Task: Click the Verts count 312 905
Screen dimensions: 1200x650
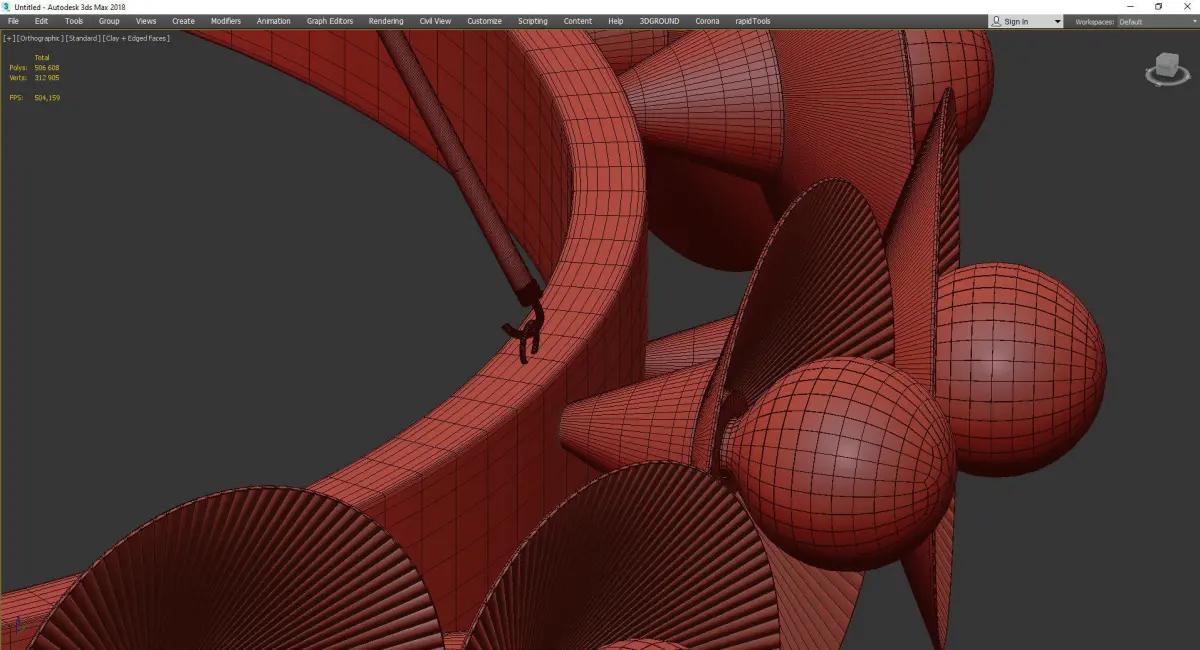Action: 47,77
